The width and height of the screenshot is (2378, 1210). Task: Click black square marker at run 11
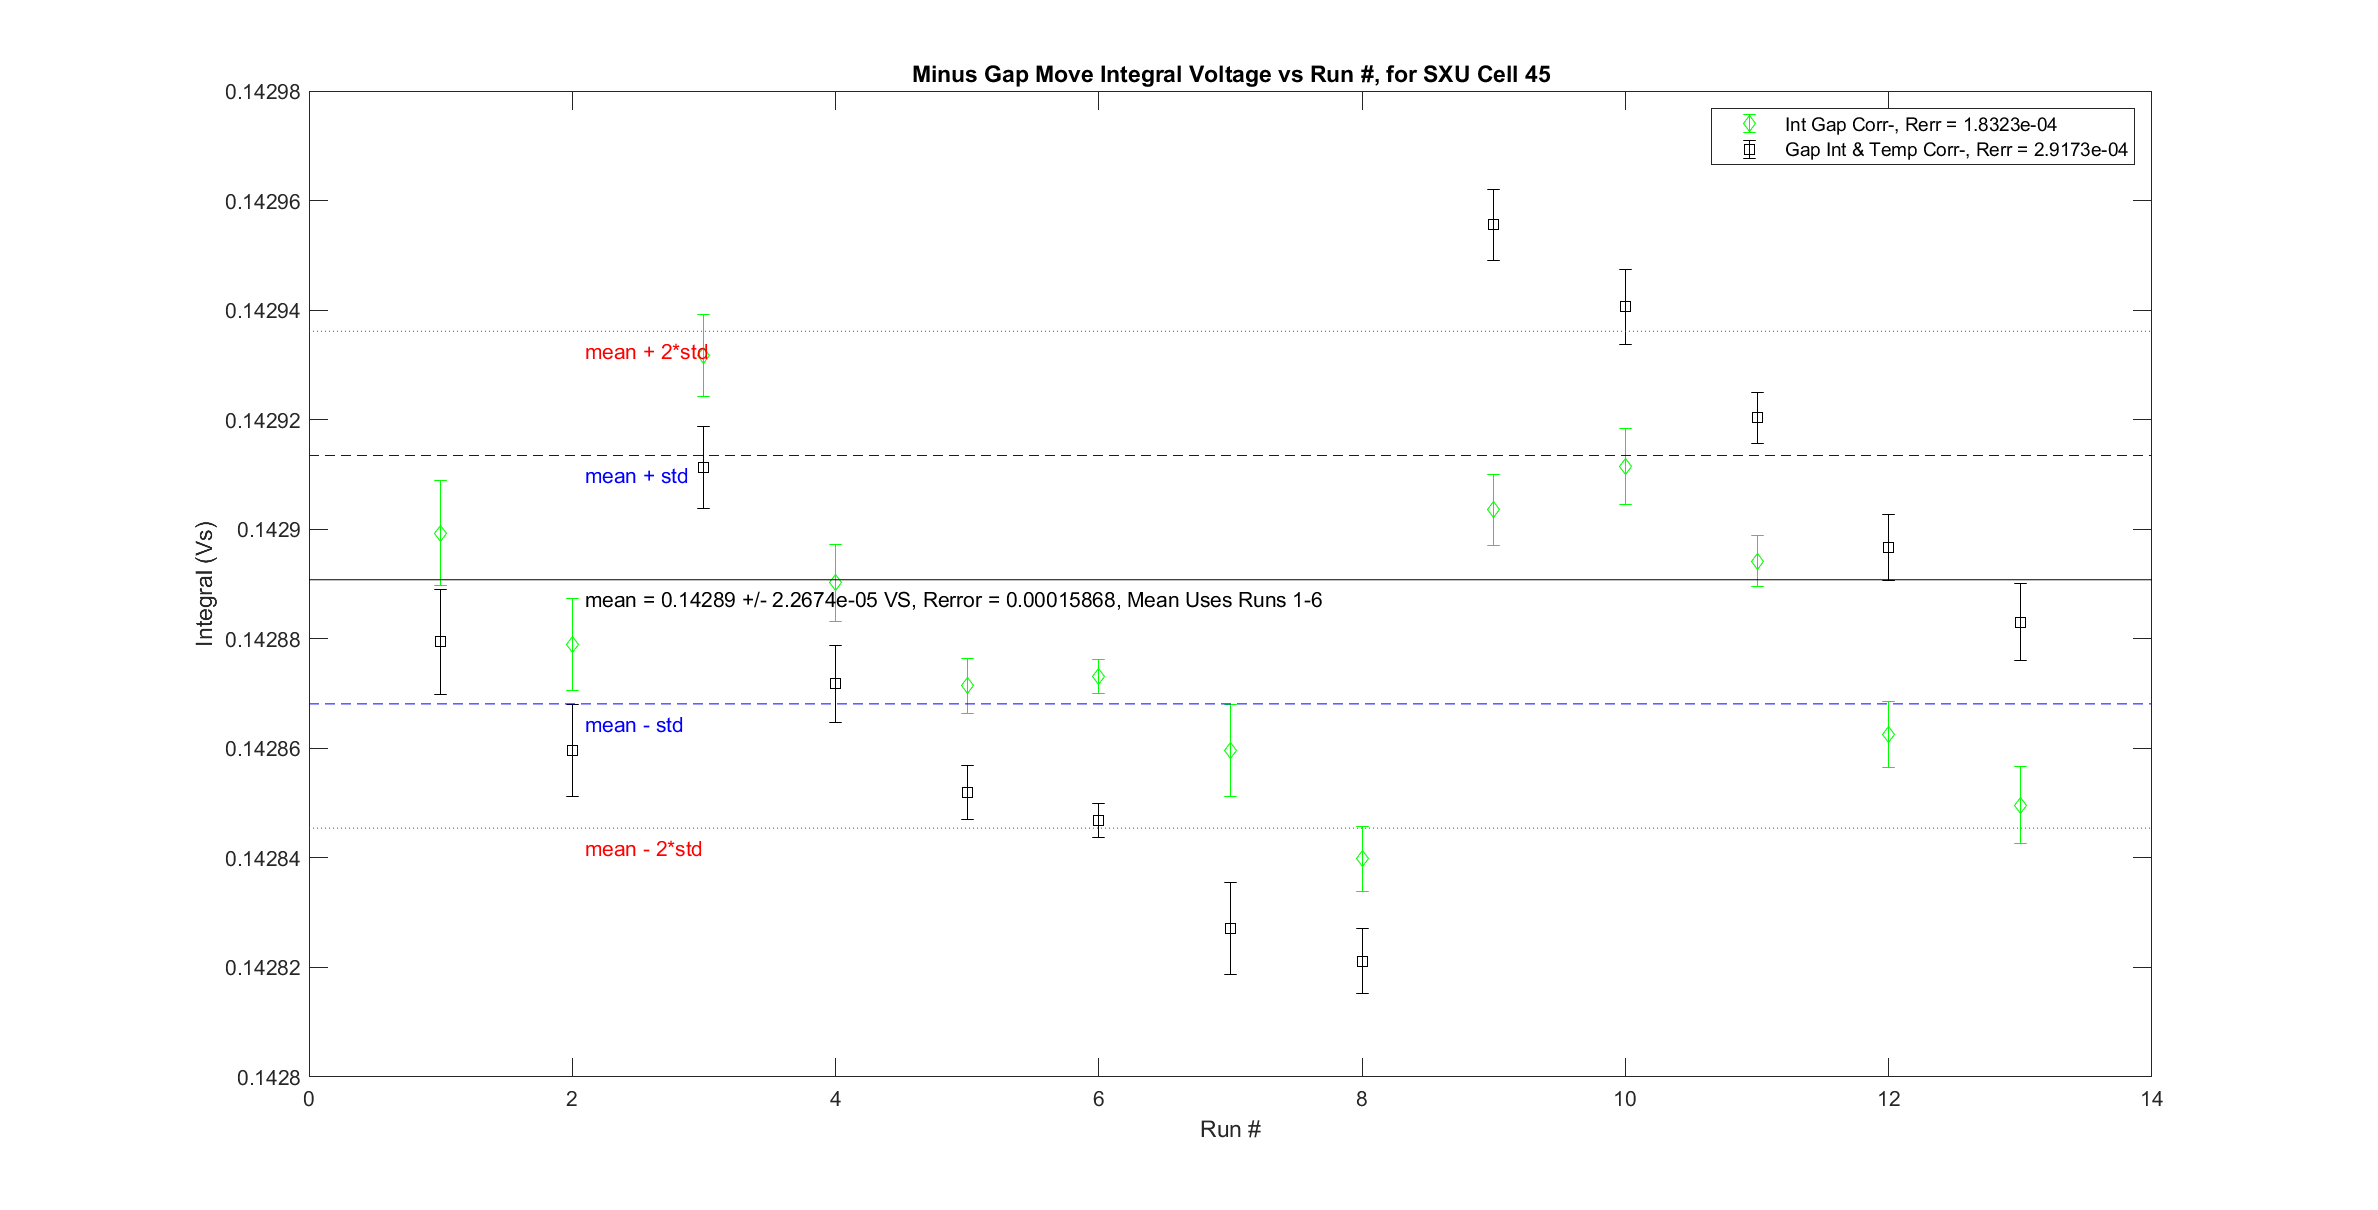pos(1757,417)
